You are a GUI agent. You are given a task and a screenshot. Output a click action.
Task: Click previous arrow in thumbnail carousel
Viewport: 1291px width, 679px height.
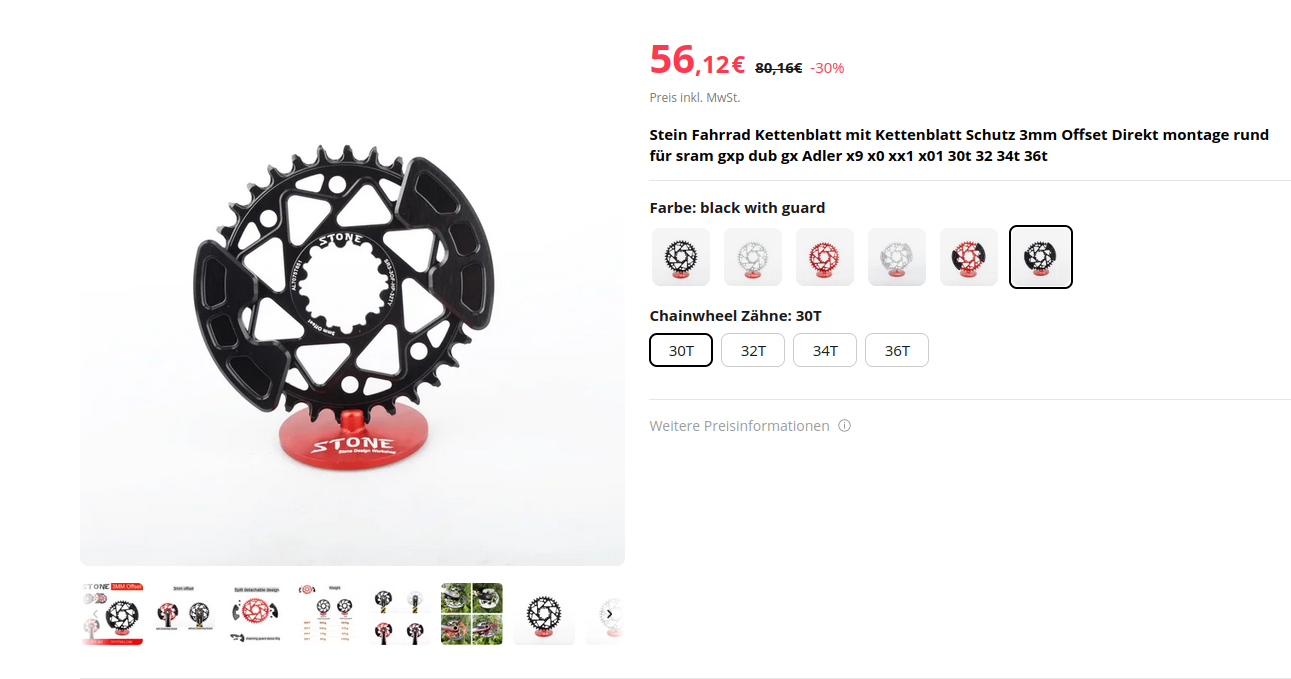click(x=96, y=614)
